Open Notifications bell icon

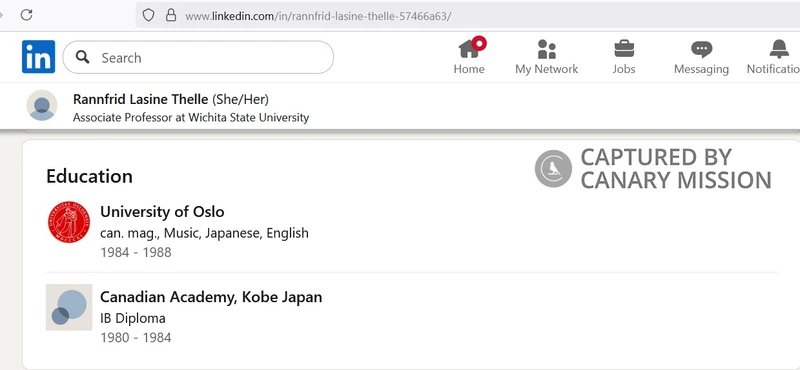pos(779,49)
